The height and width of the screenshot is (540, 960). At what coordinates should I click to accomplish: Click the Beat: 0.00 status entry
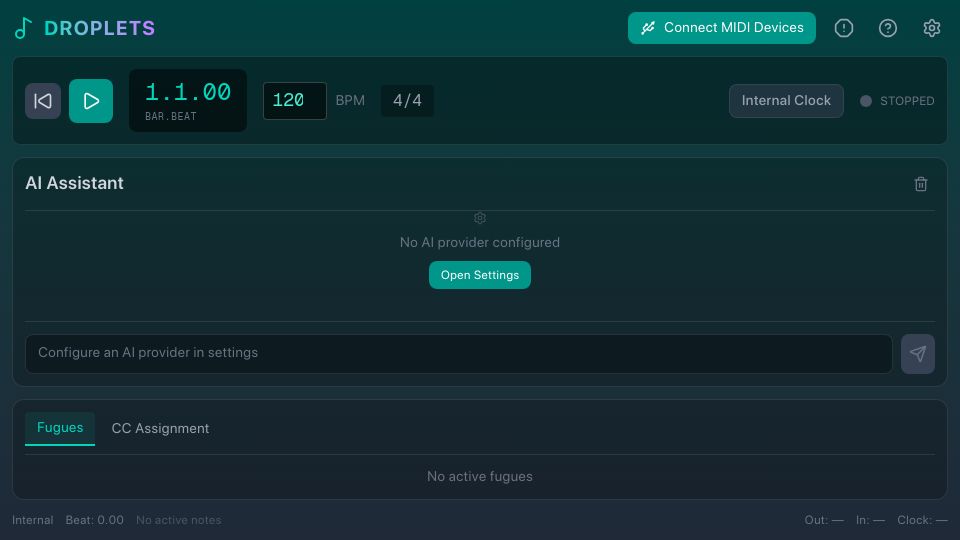pyautogui.click(x=95, y=520)
